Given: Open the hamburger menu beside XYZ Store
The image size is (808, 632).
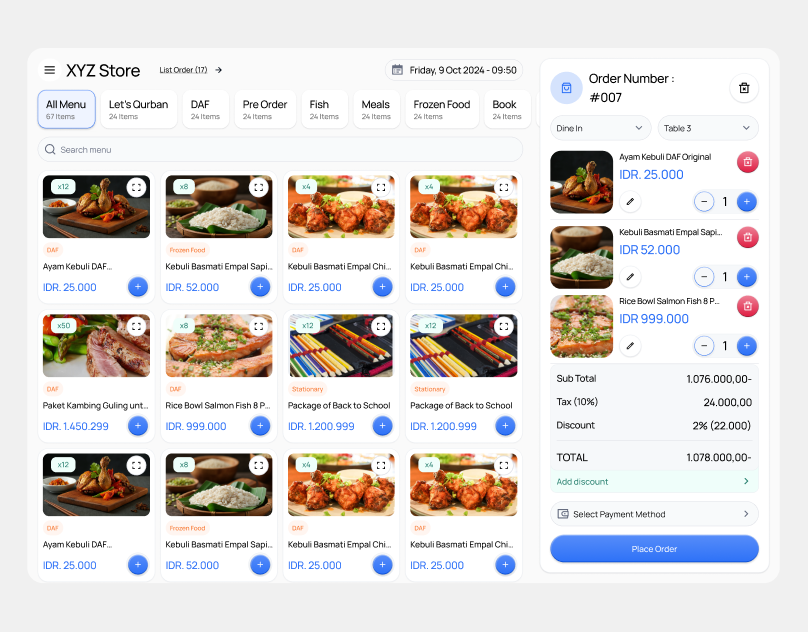Looking at the screenshot, I should click(x=49, y=70).
